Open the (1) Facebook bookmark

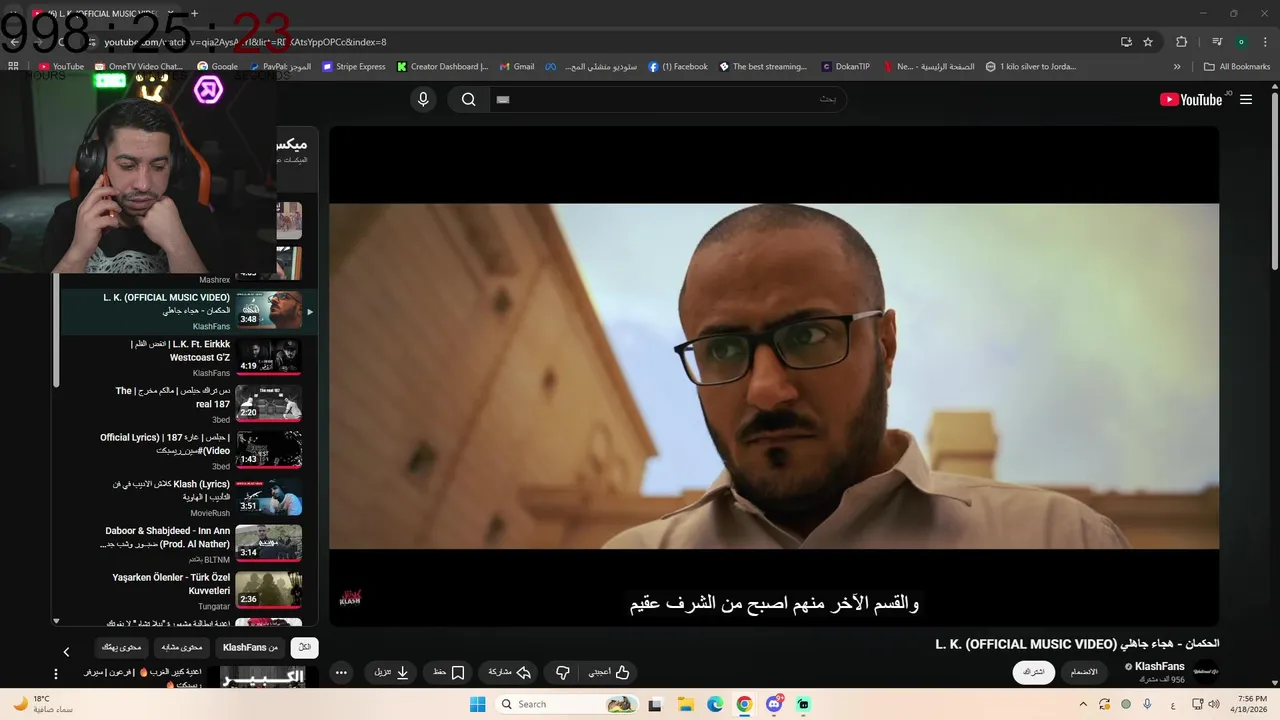[x=678, y=67]
